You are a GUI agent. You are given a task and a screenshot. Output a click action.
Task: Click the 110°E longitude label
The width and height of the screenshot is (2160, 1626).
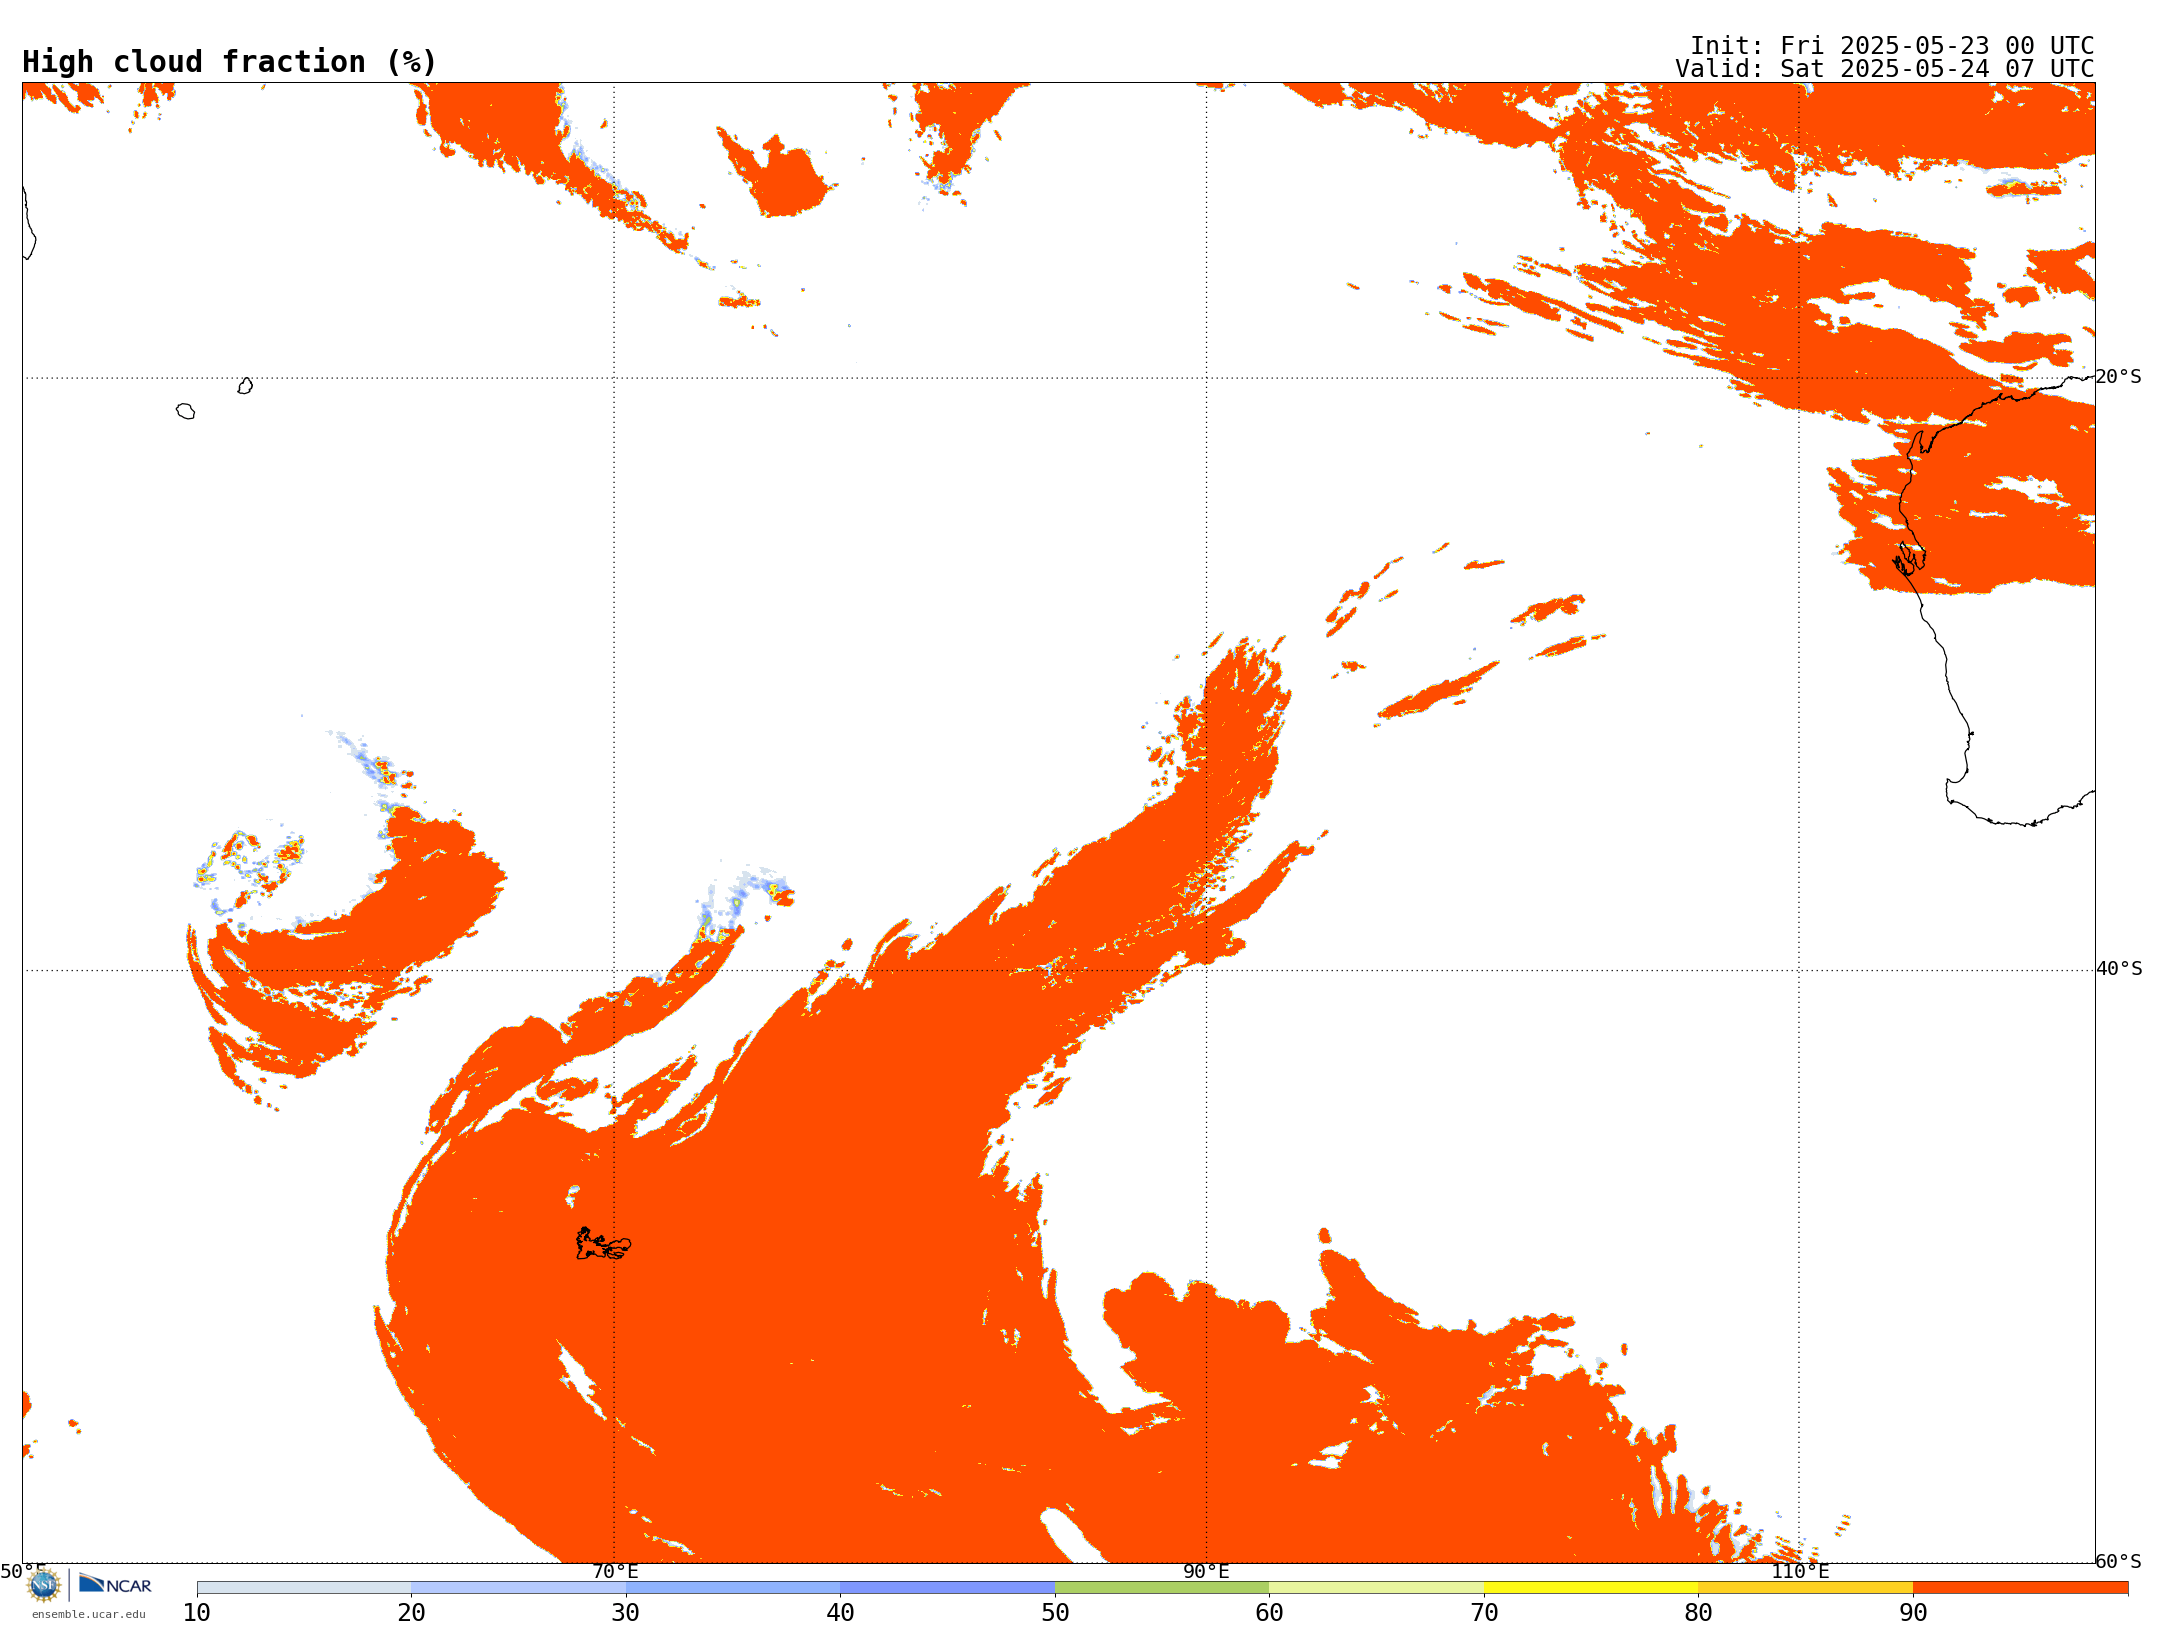tap(1800, 1571)
